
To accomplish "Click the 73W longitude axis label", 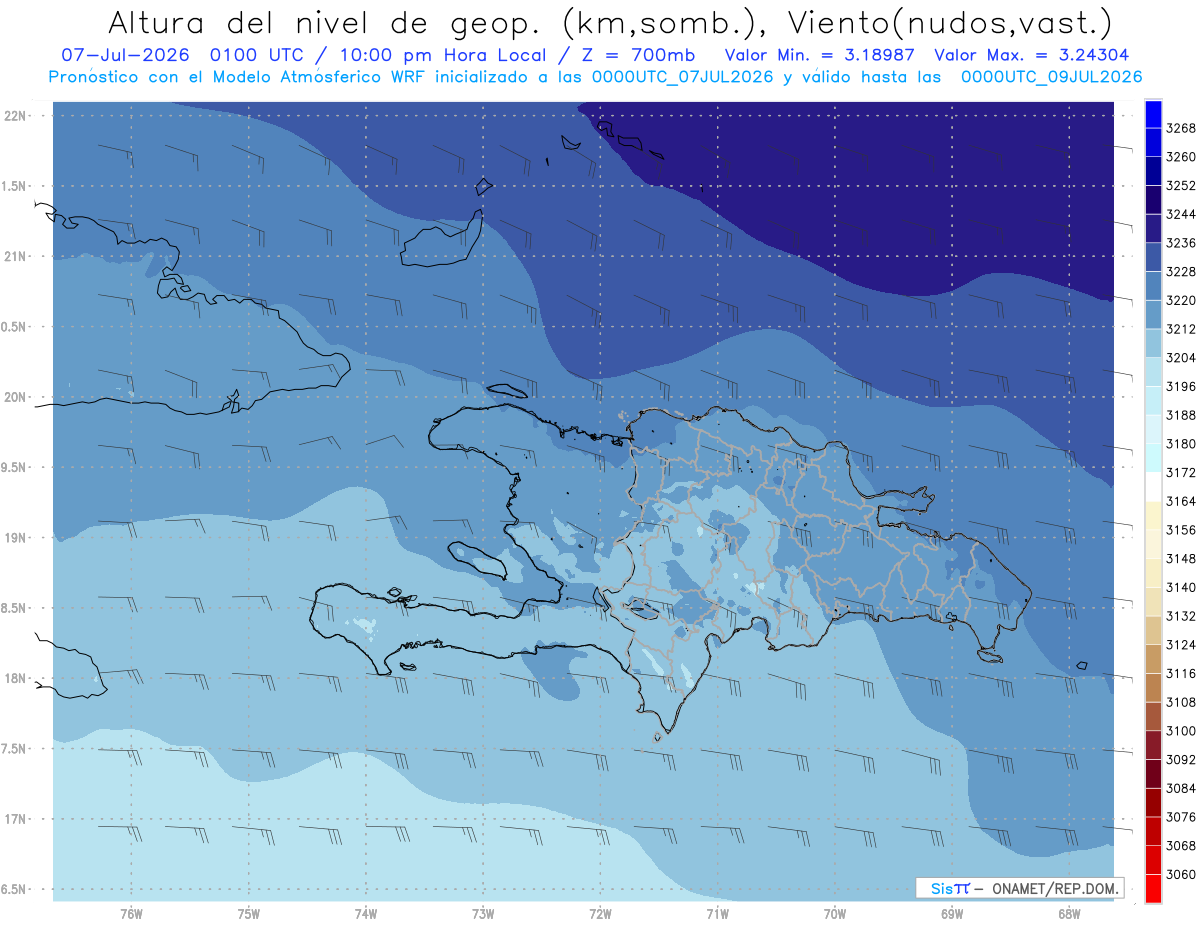I will tap(483, 914).
